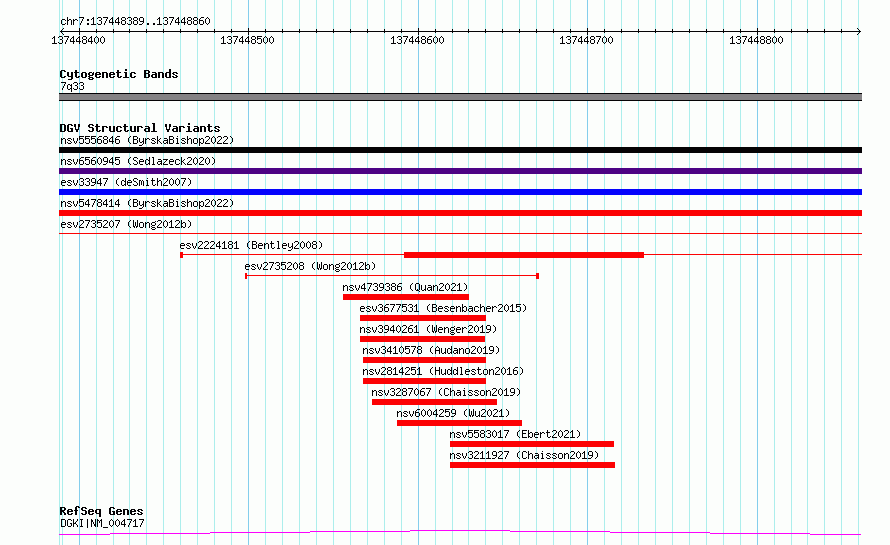Click the esv33947 (deSmith2007) label
The image size is (890, 545).
(126, 182)
